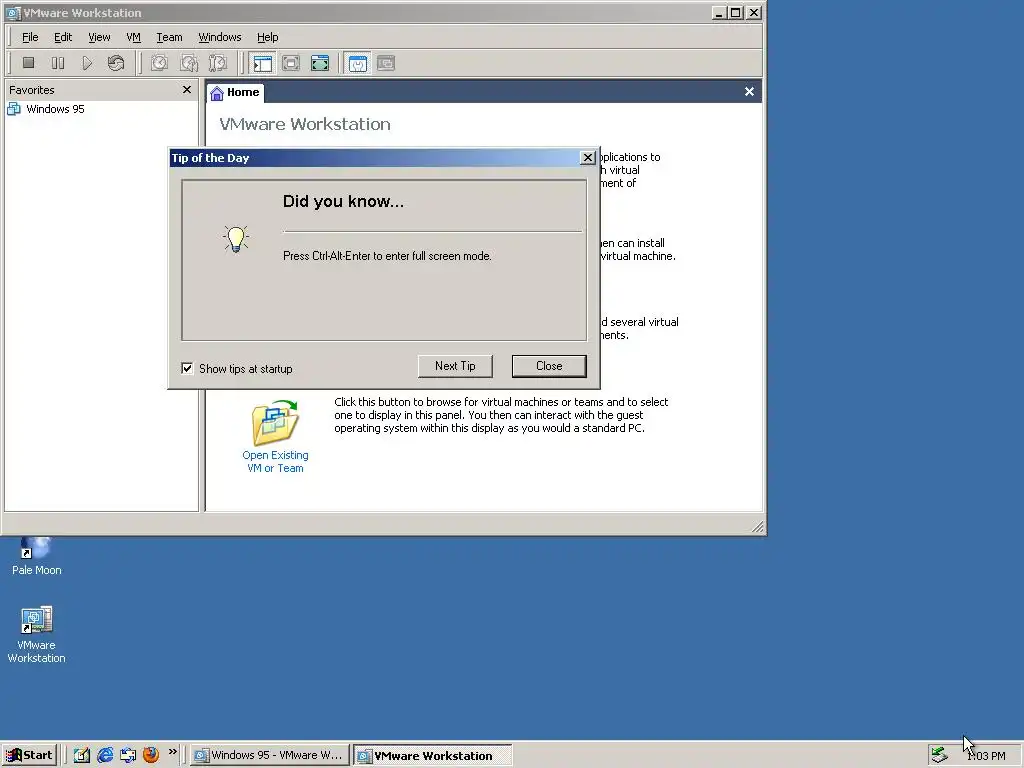1024x768 pixels.
Task: Close the Tip of the Day dialog with the X
Action: [x=588, y=157]
